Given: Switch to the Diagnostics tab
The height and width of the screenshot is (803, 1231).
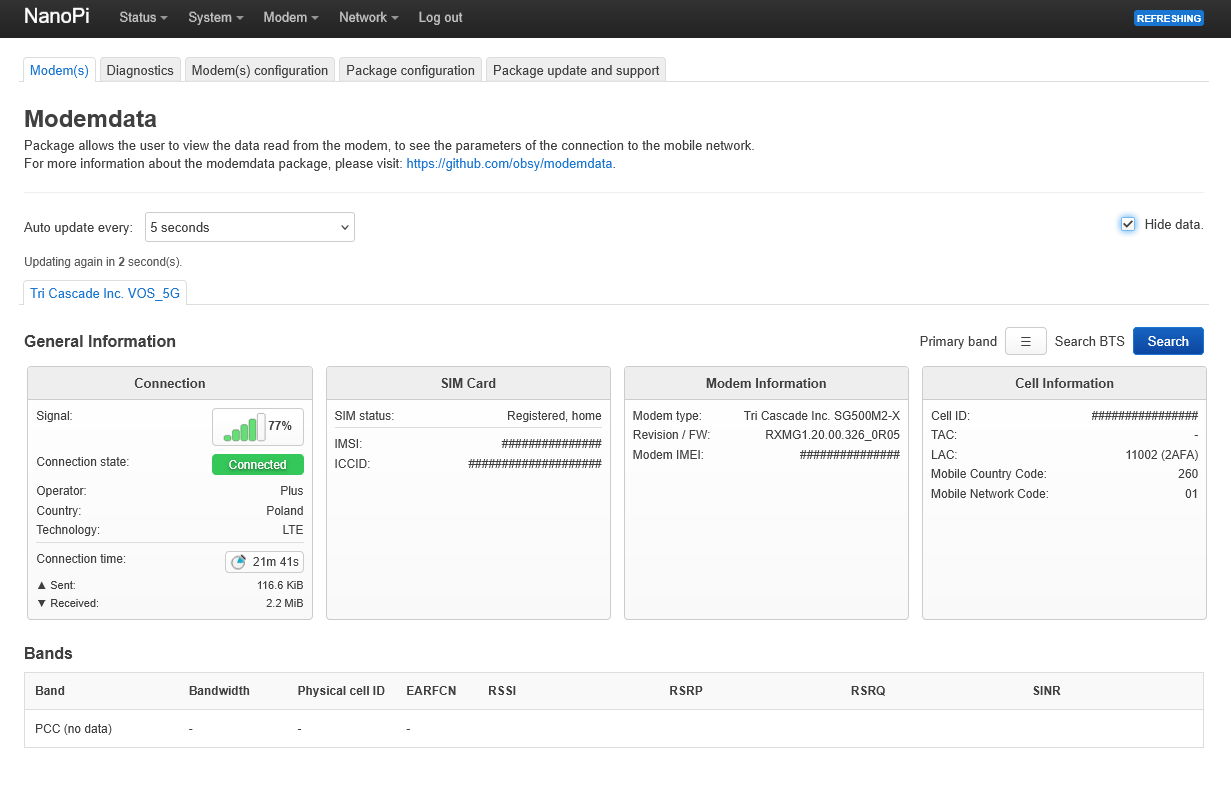Looking at the screenshot, I should tap(140, 70).
